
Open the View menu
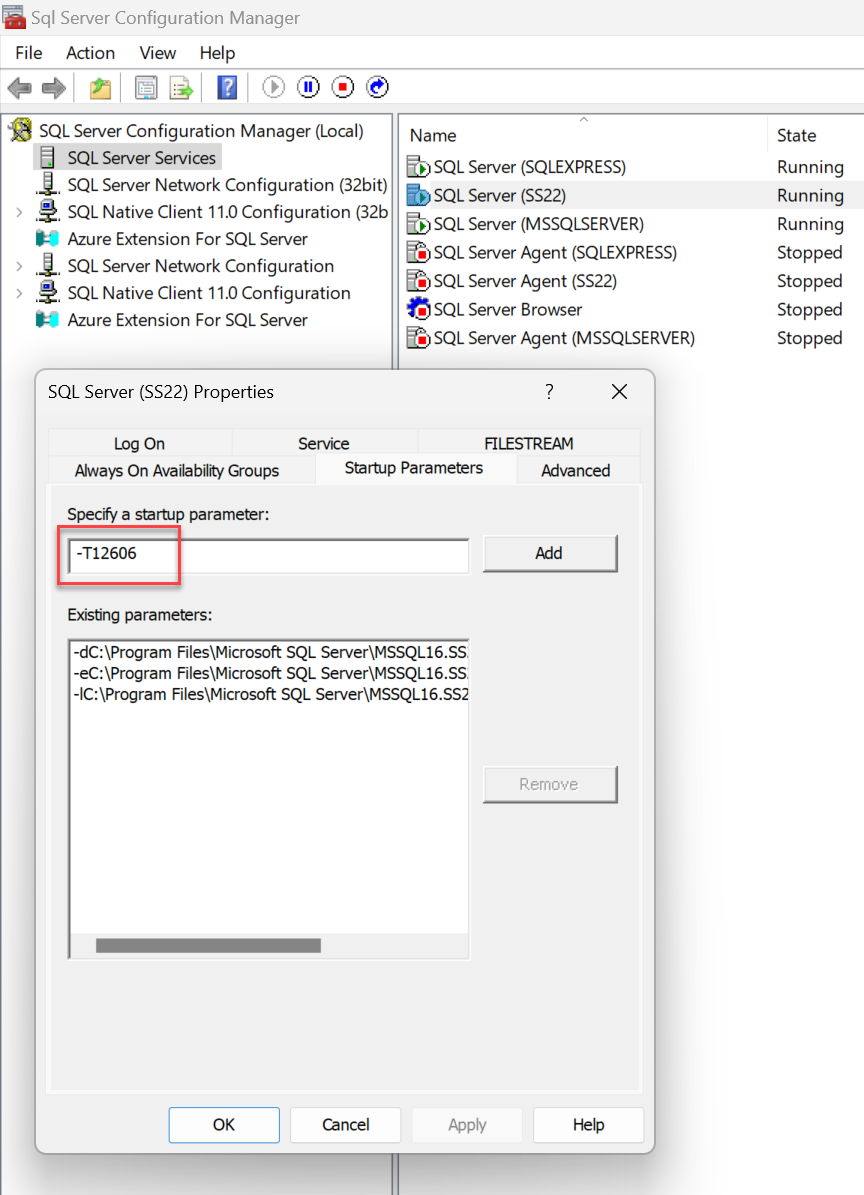coord(158,53)
